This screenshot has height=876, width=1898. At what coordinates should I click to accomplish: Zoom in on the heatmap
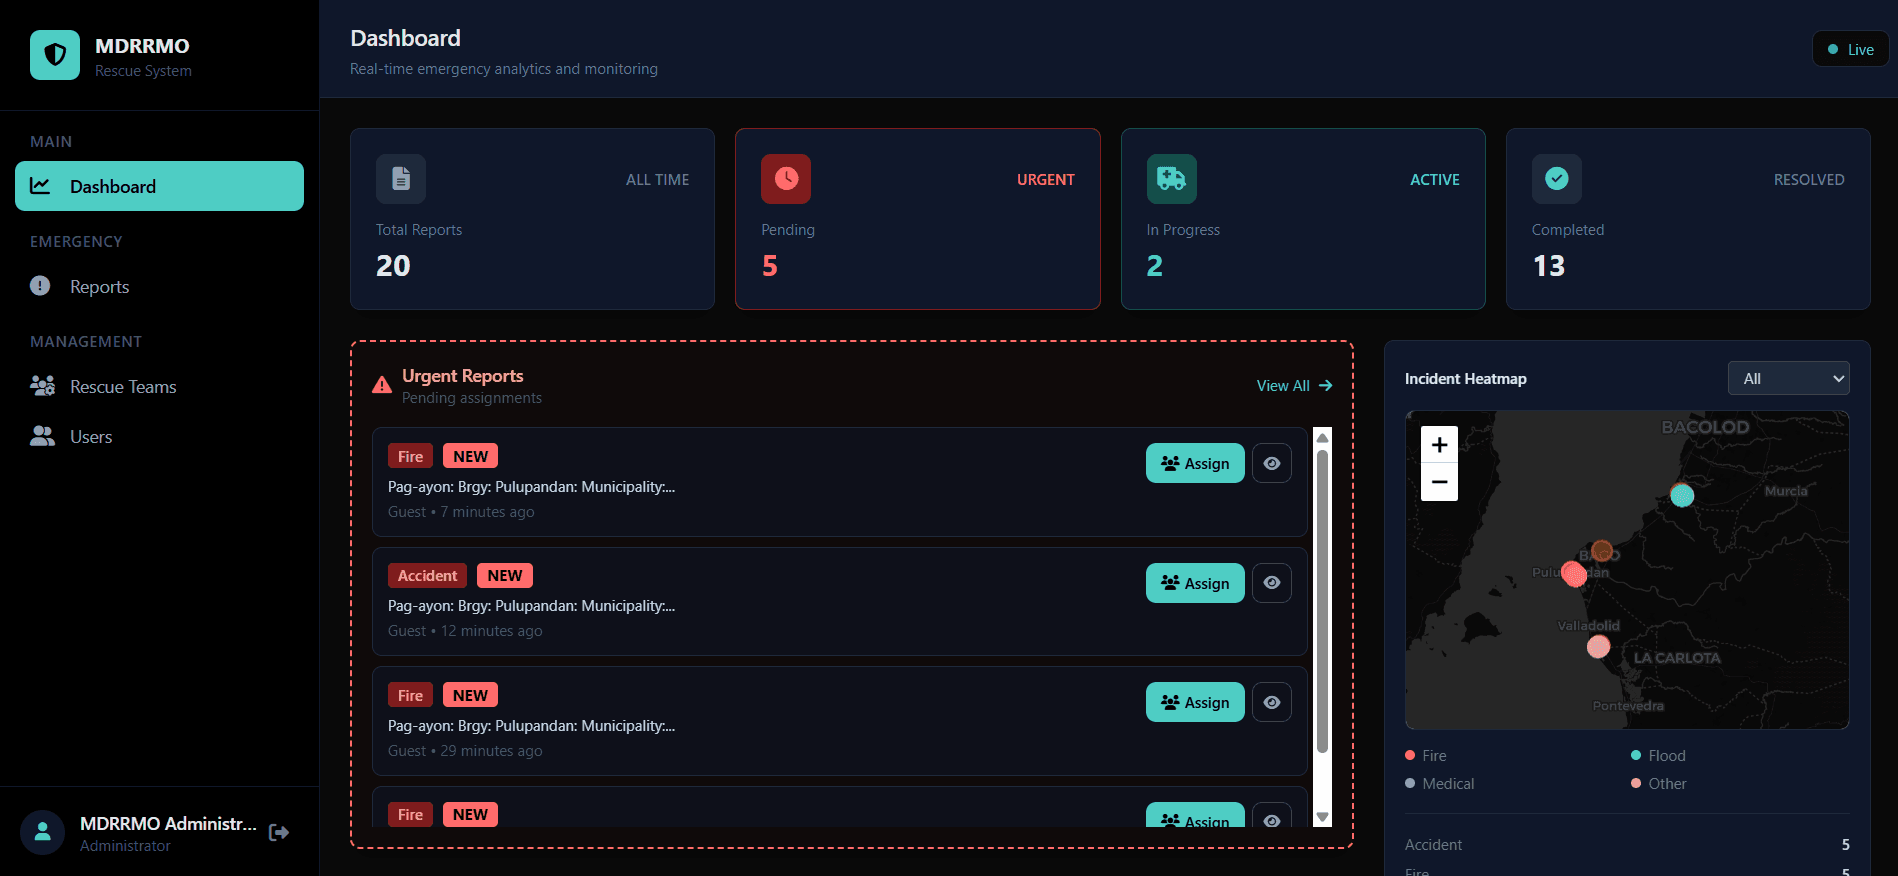coord(1439,445)
